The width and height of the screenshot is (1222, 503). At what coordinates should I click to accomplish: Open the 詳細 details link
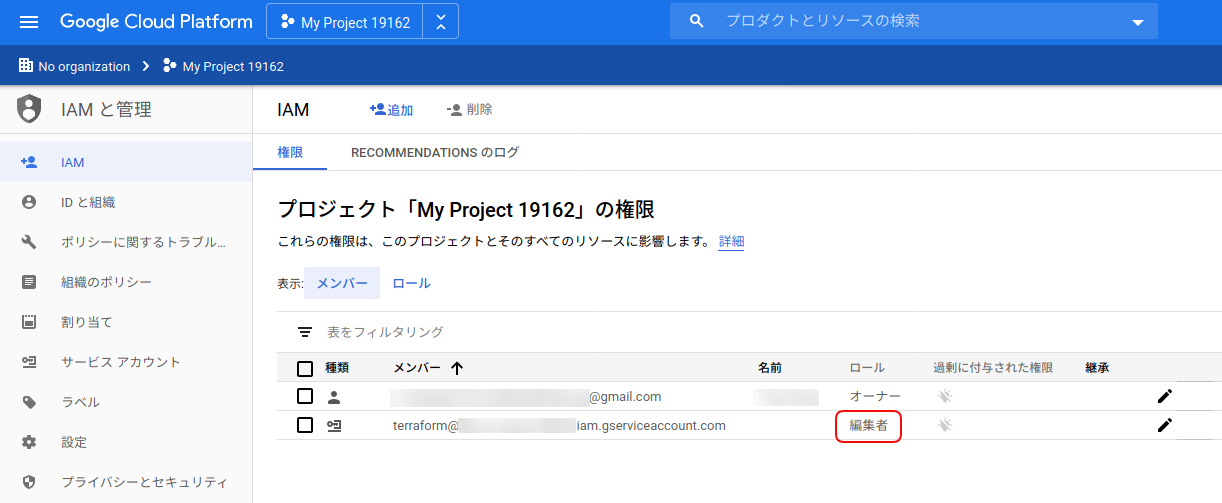(x=731, y=241)
